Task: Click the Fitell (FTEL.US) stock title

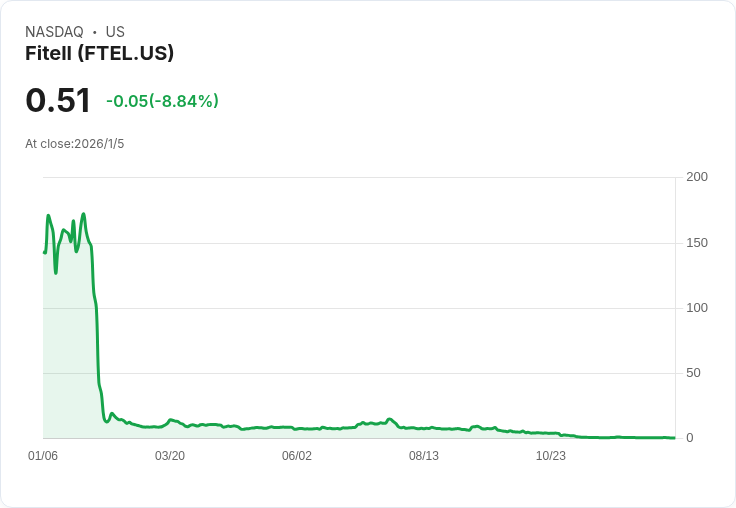Action: (x=100, y=54)
